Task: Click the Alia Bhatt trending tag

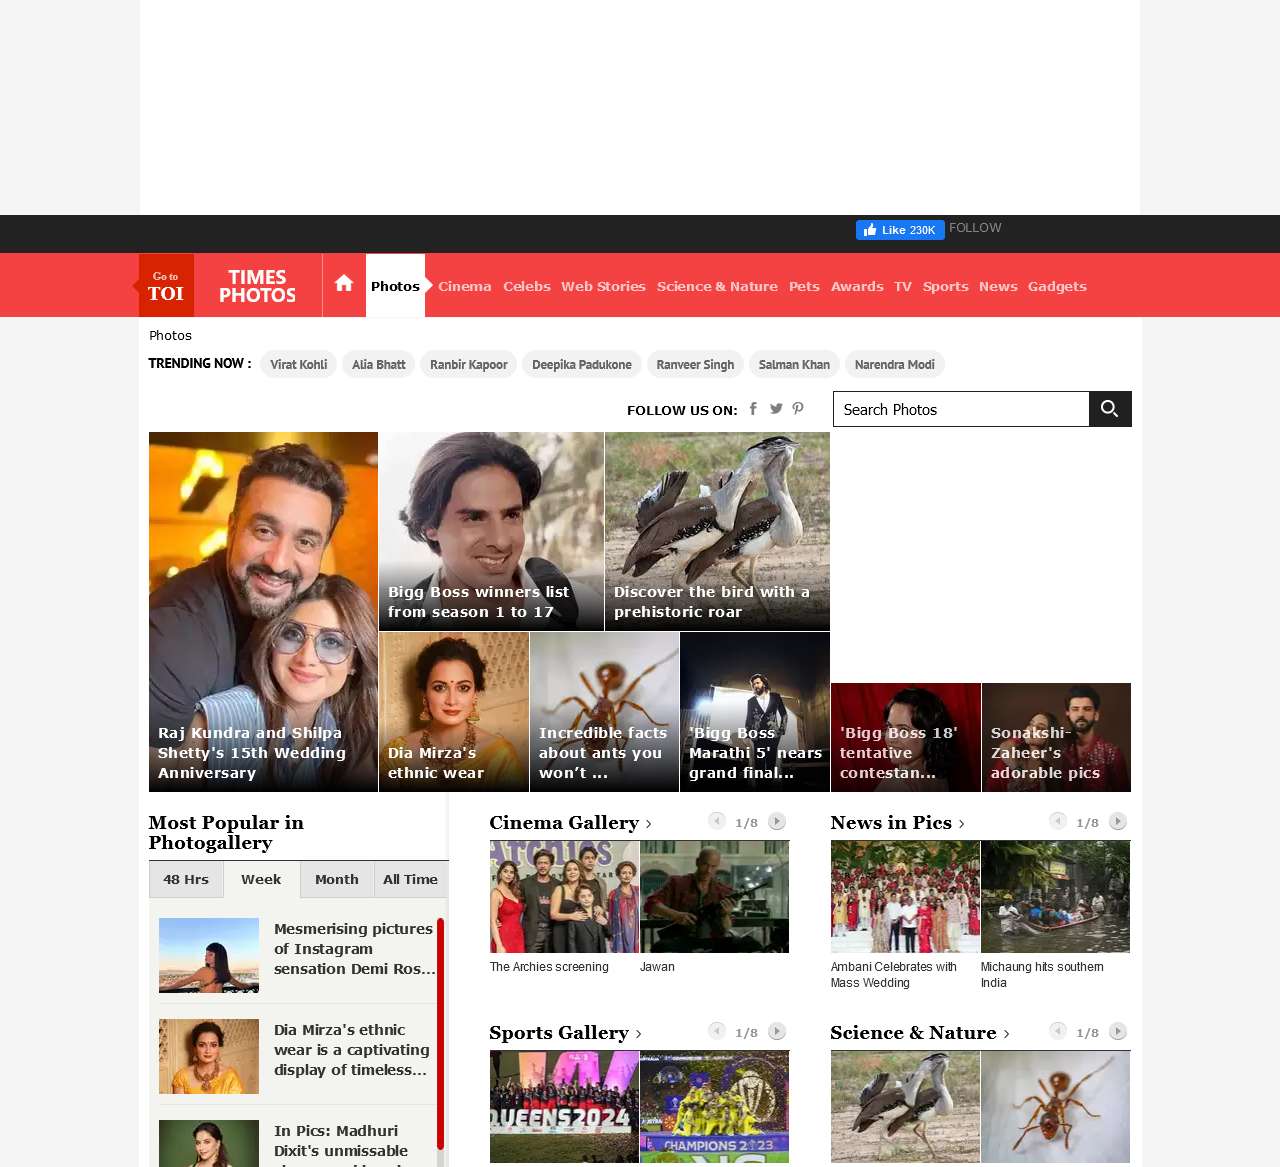Action: (x=379, y=364)
